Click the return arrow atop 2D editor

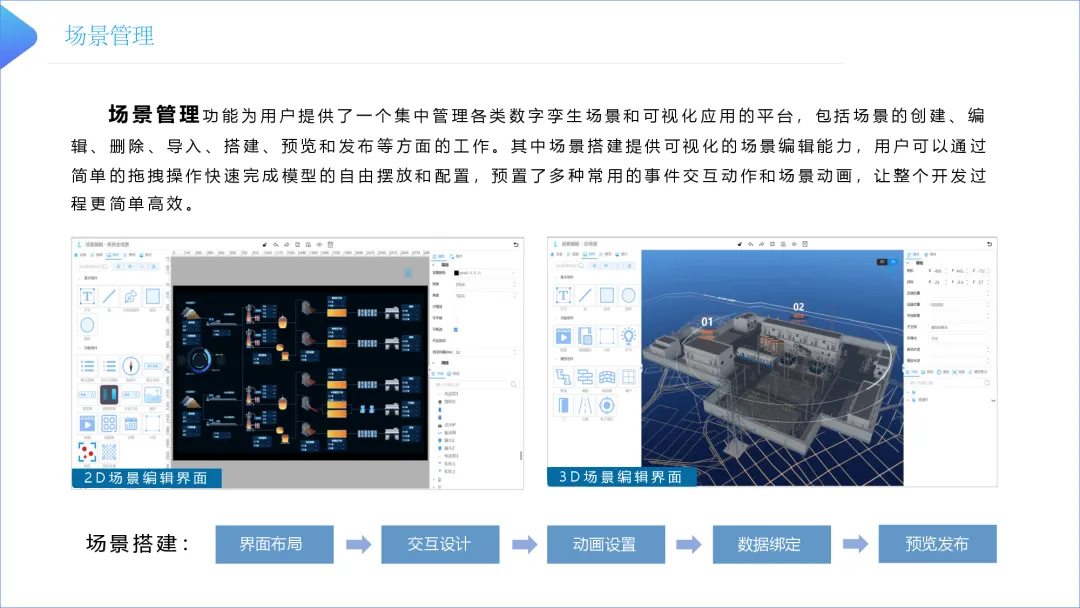pos(515,244)
